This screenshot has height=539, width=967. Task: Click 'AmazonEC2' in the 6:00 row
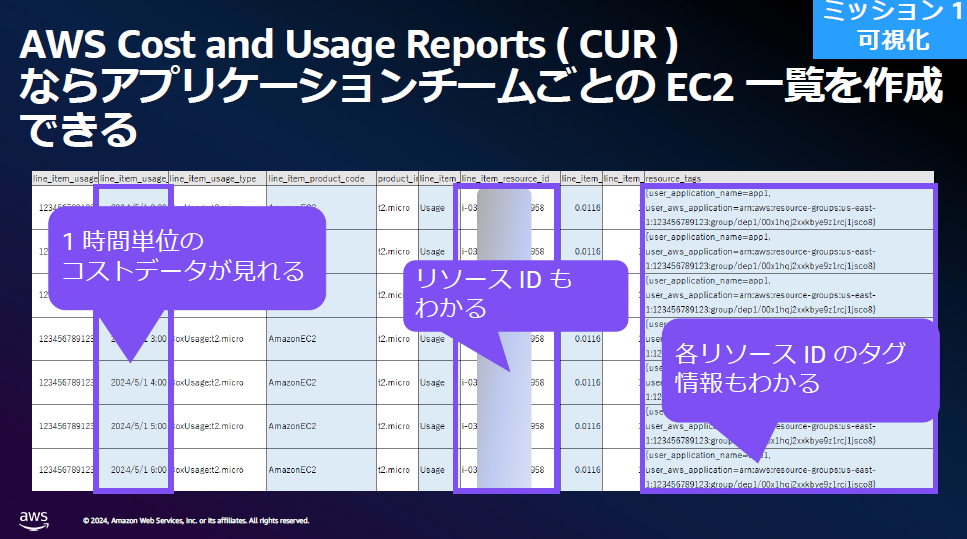point(292,470)
